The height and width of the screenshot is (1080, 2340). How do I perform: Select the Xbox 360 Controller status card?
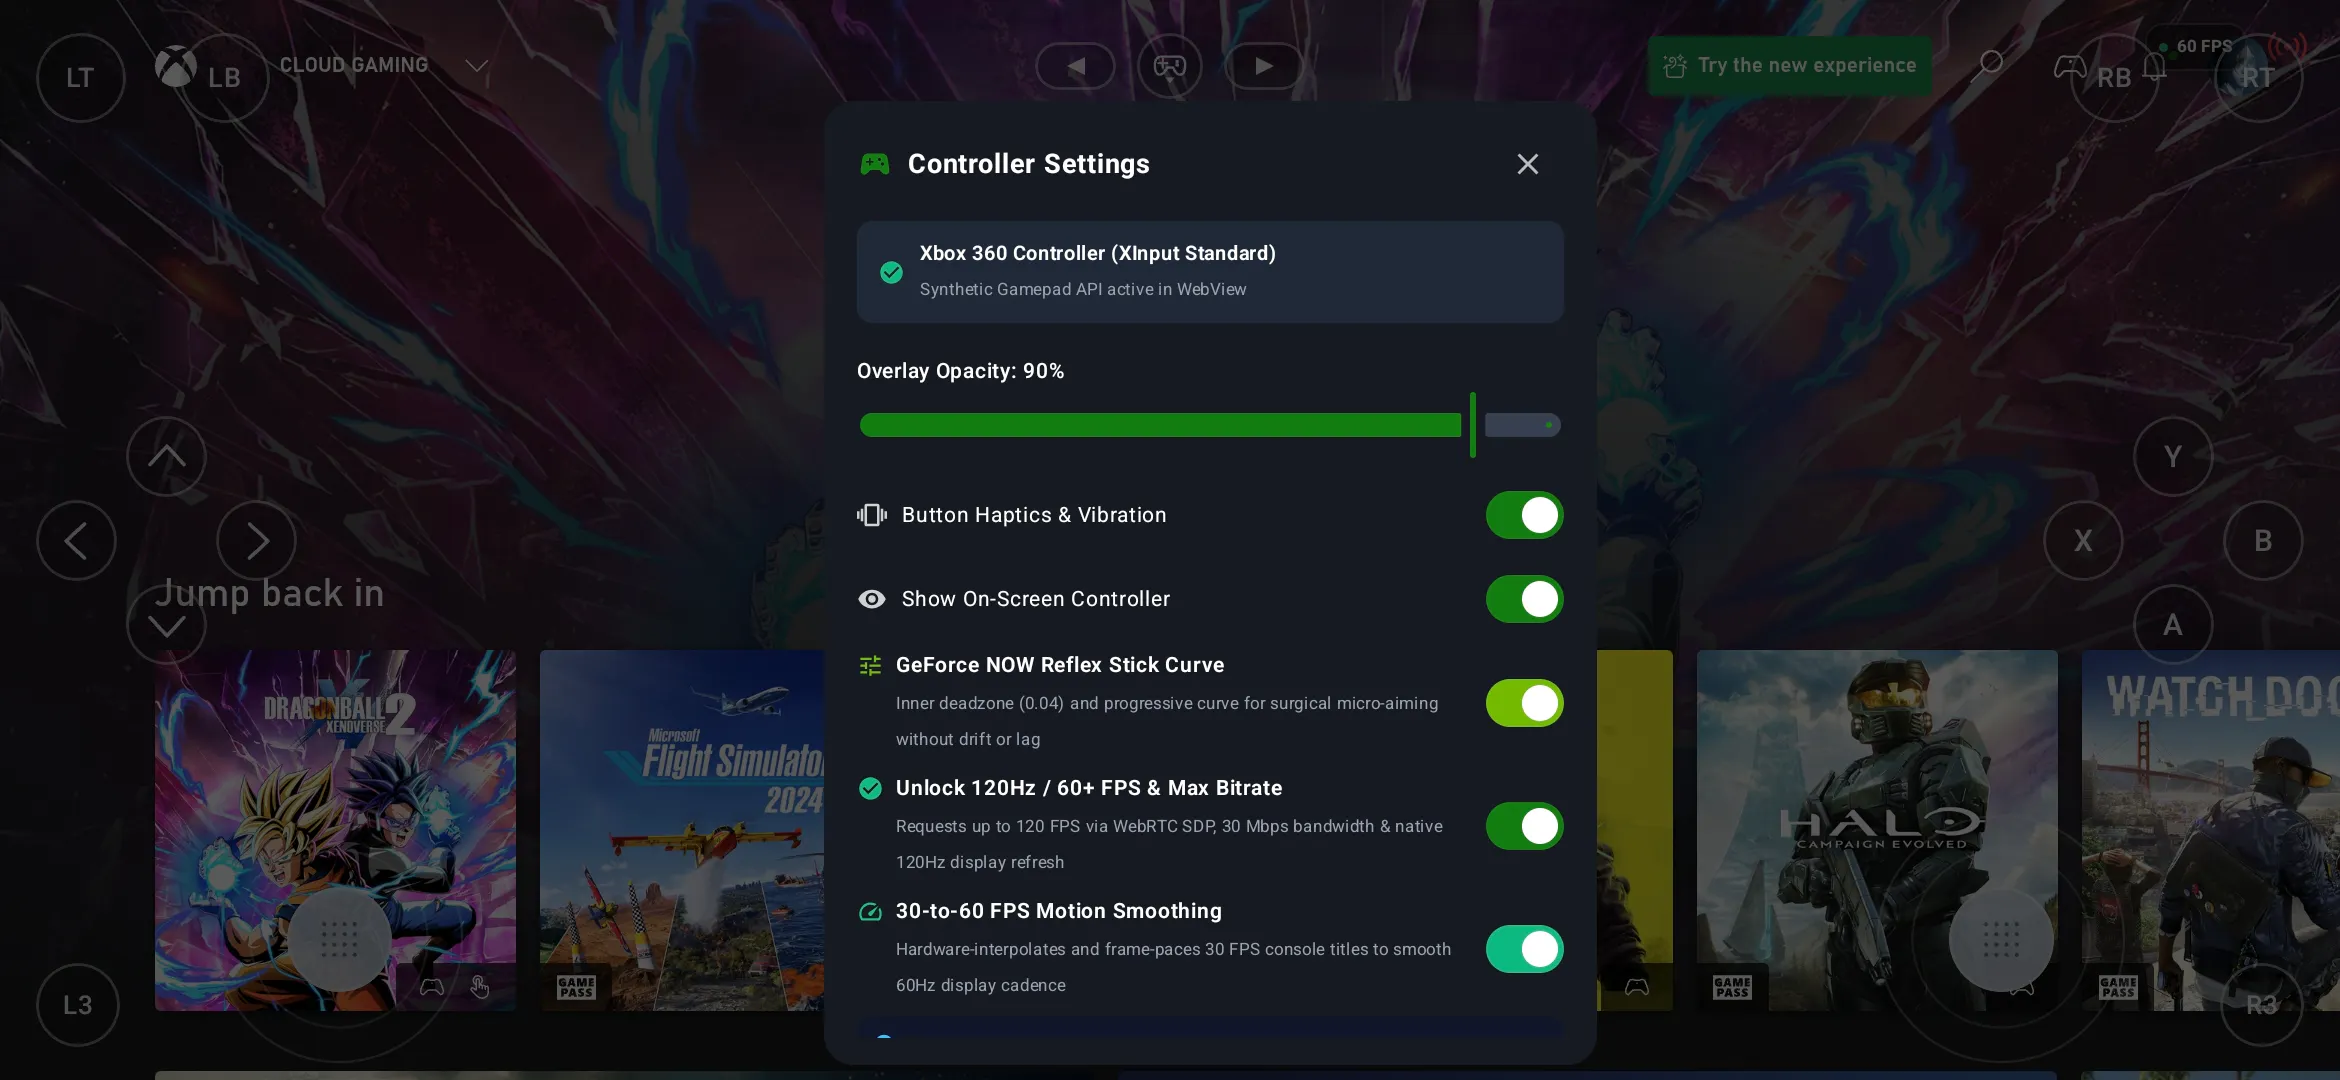1210,272
